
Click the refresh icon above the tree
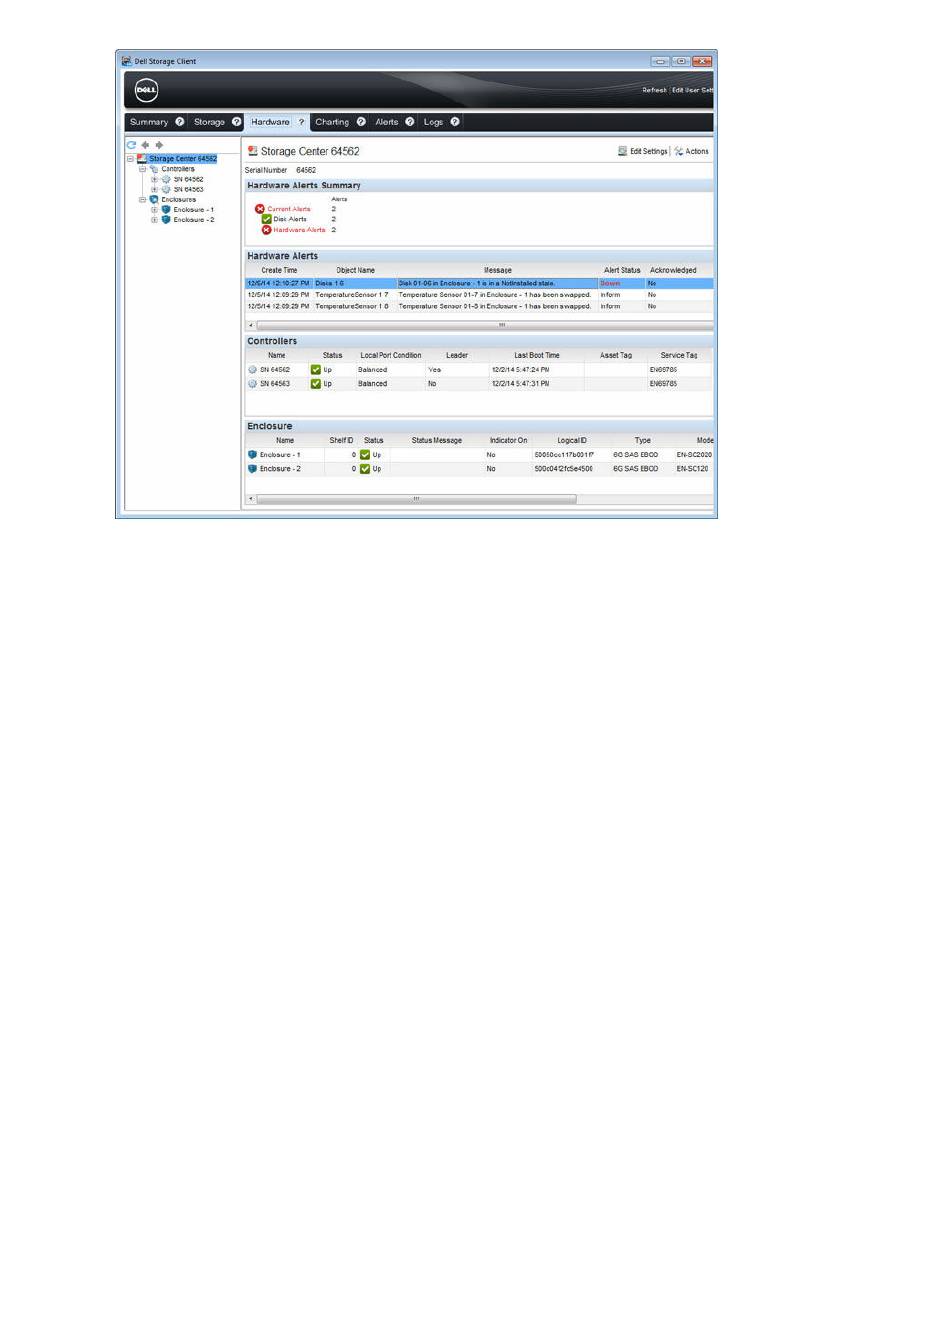(131, 145)
